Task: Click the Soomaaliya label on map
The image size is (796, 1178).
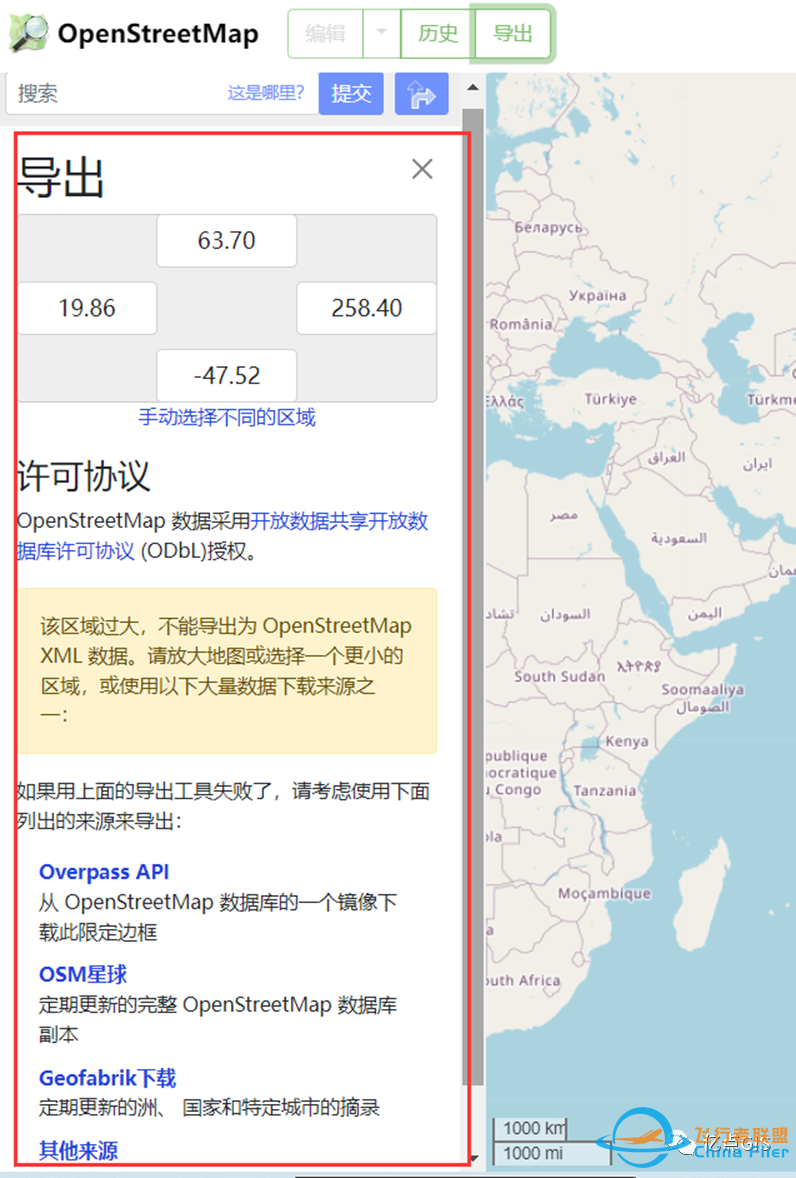Action: point(702,689)
